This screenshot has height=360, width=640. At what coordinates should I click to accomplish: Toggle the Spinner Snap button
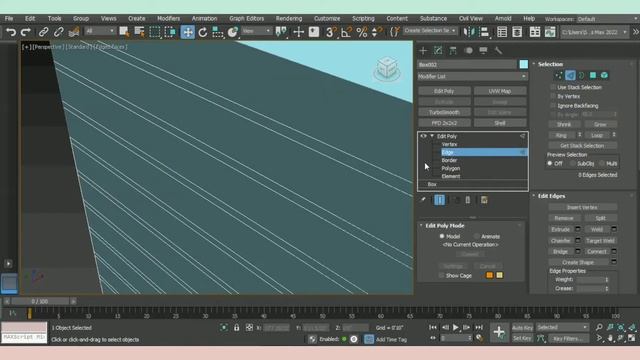click(x=377, y=32)
